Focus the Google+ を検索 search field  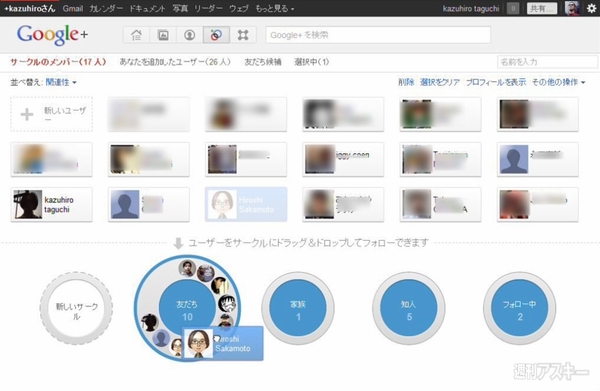click(x=378, y=35)
